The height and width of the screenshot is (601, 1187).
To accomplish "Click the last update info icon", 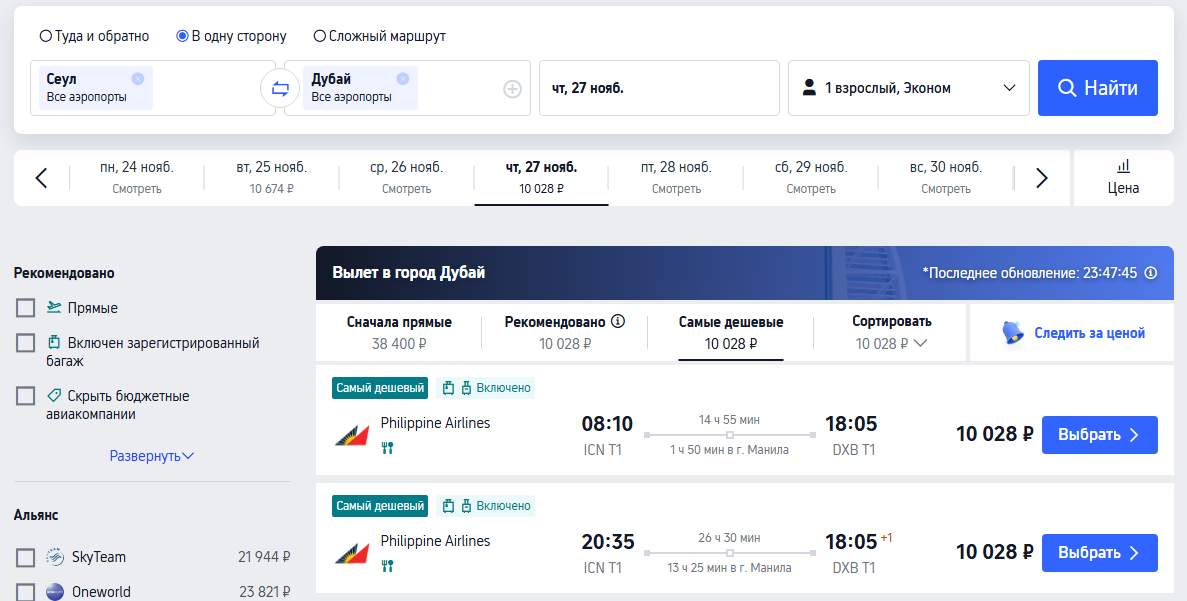I will coord(1151,272).
